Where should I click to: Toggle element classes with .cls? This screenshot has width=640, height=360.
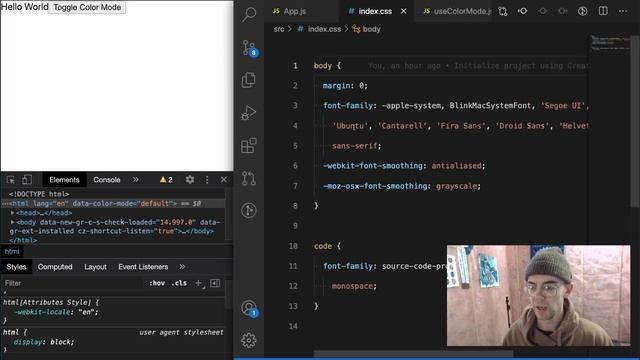coord(179,283)
